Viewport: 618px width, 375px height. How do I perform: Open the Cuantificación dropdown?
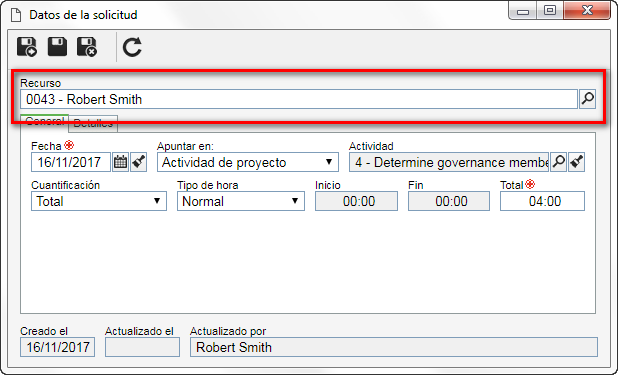(x=157, y=201)
